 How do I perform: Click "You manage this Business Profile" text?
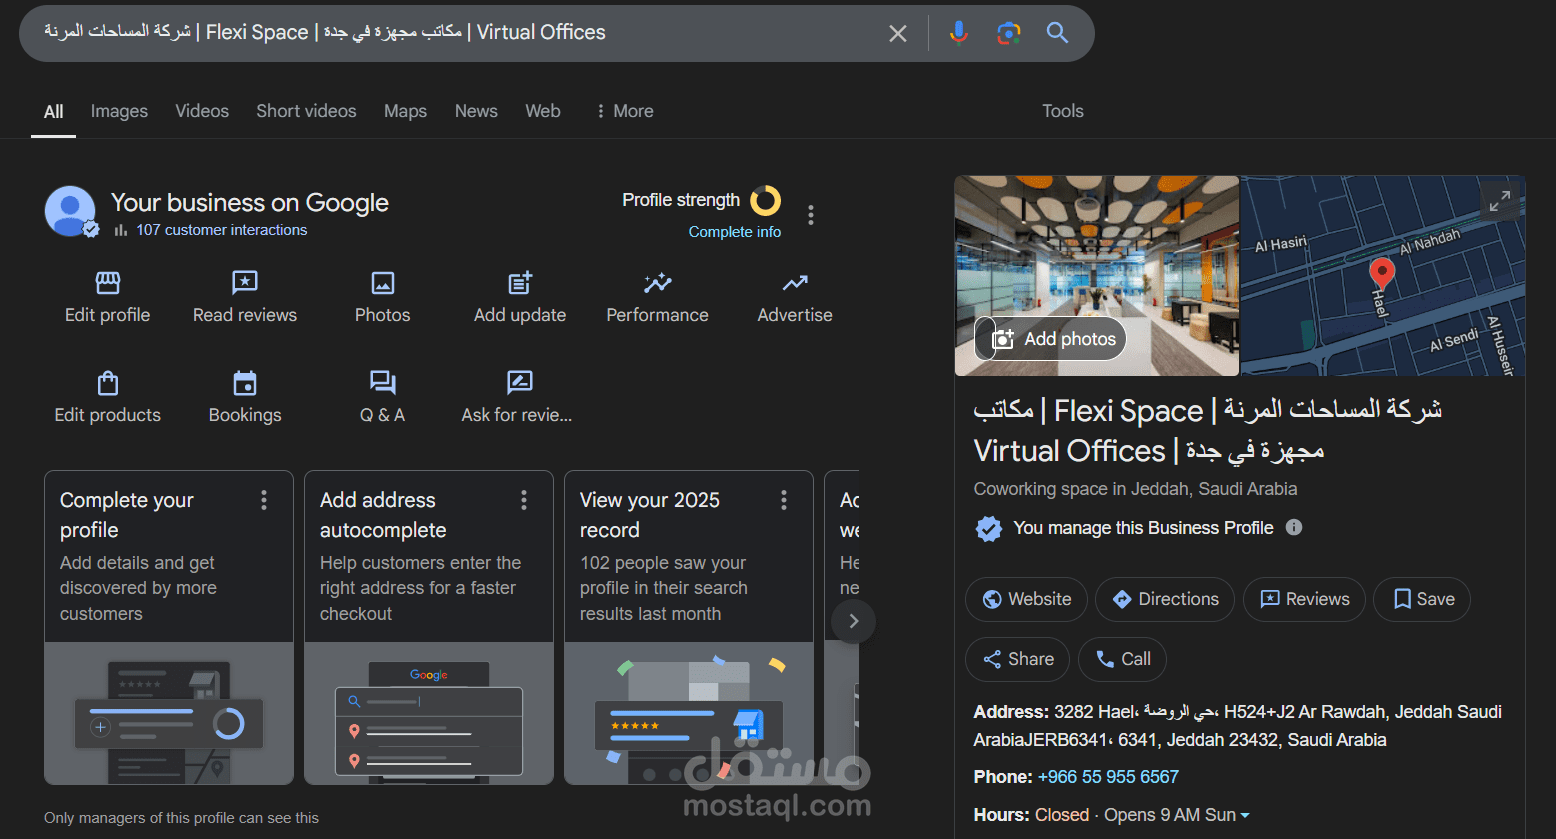[1143, 528]
